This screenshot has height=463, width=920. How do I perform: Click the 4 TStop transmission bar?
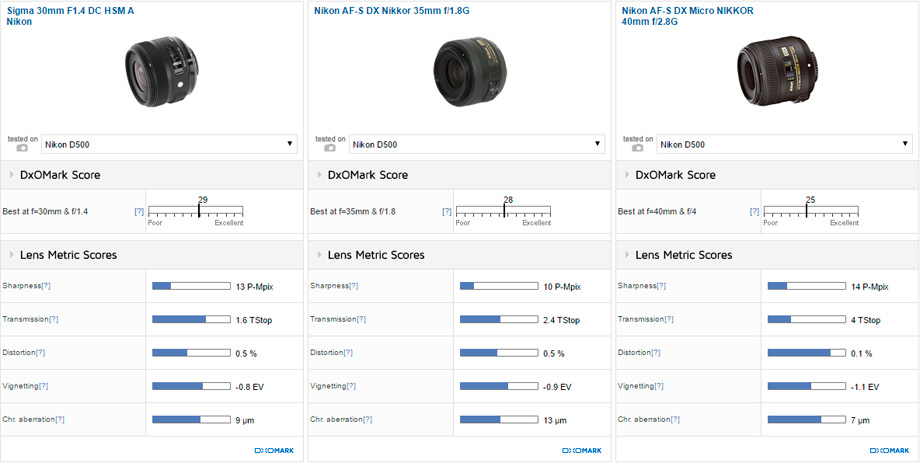click(x=807, y=319)
